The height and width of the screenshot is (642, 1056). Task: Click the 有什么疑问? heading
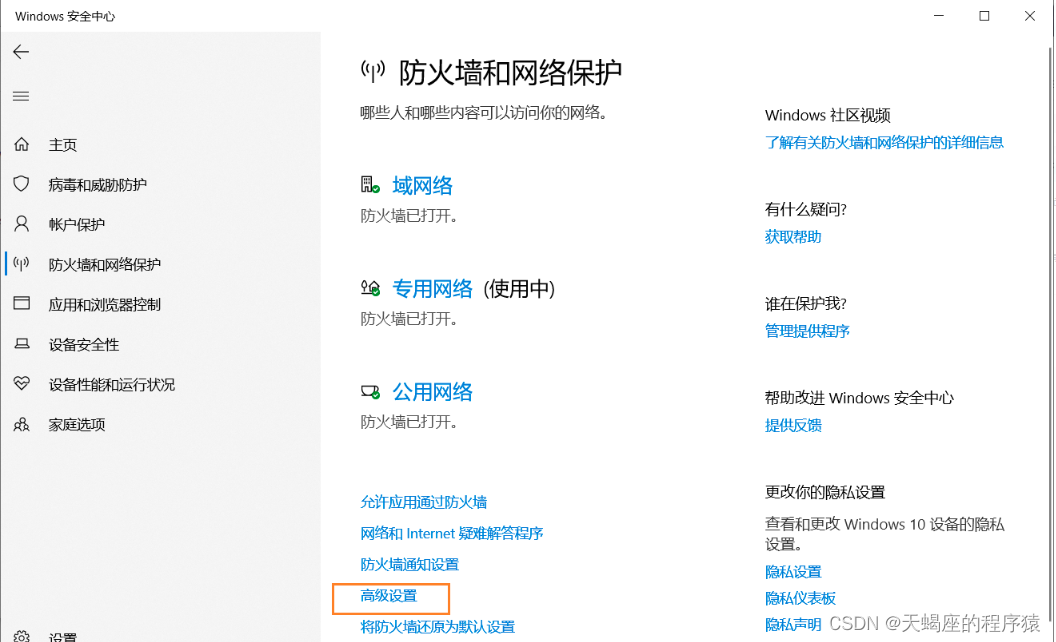(805, 210)
